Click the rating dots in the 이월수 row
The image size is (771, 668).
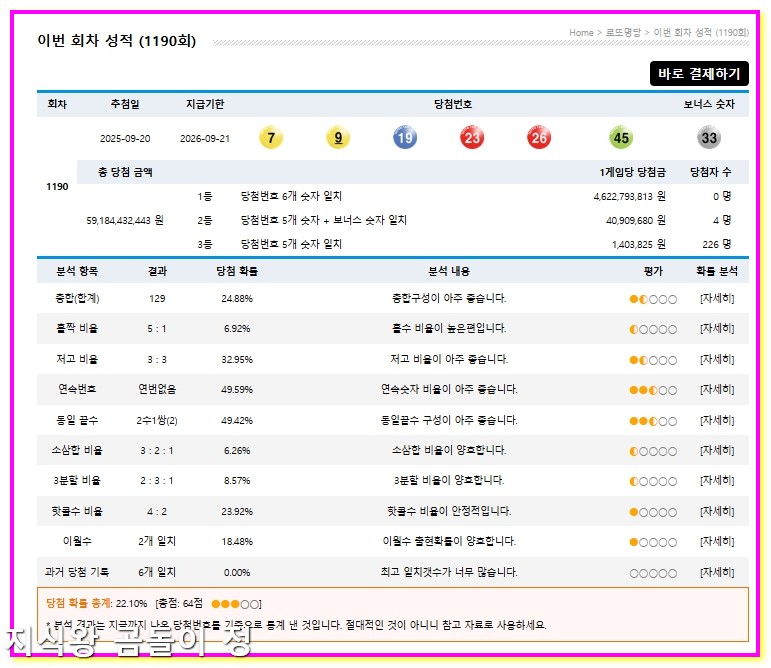[653, 542]
